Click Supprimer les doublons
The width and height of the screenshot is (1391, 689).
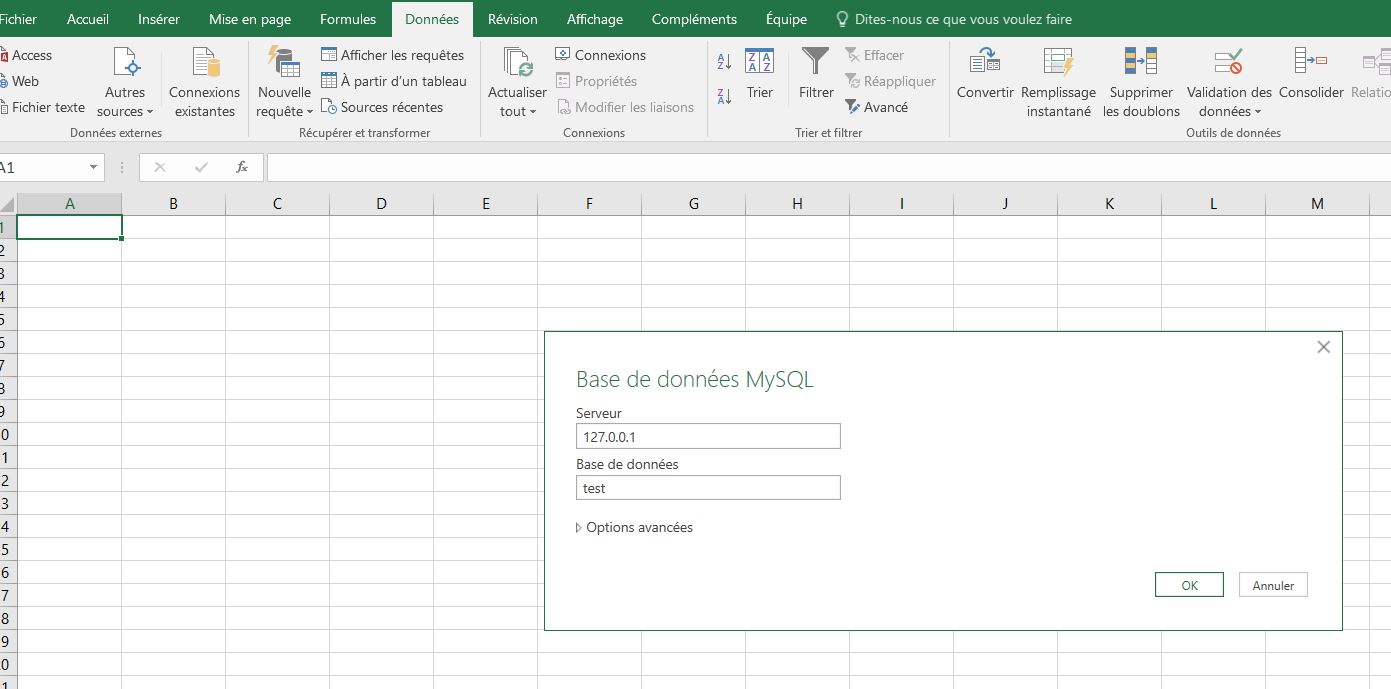[1141, 82]
